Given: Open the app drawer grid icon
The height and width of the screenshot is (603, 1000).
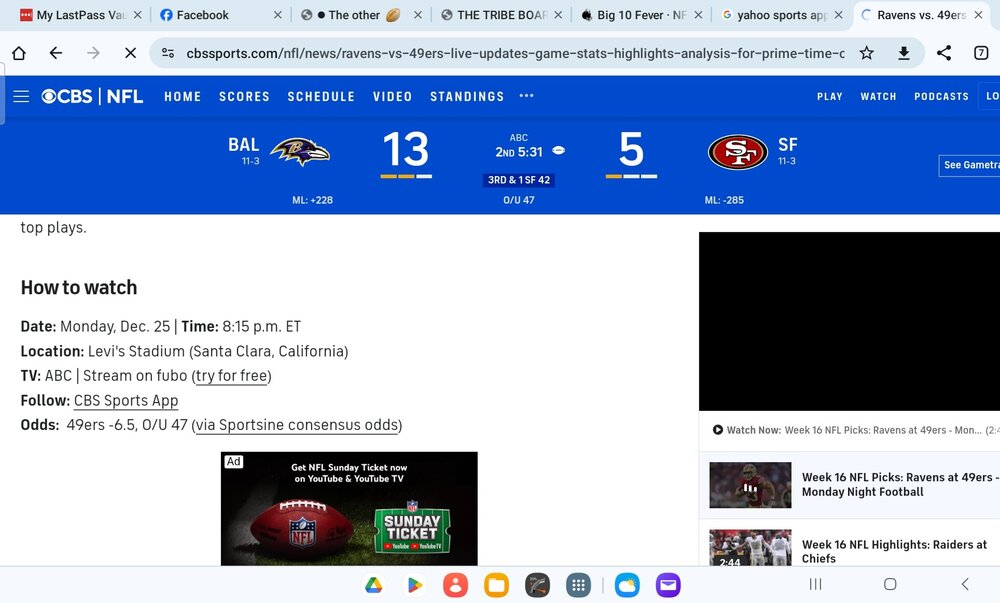Looking at the screenshot, I should point(578,585).
